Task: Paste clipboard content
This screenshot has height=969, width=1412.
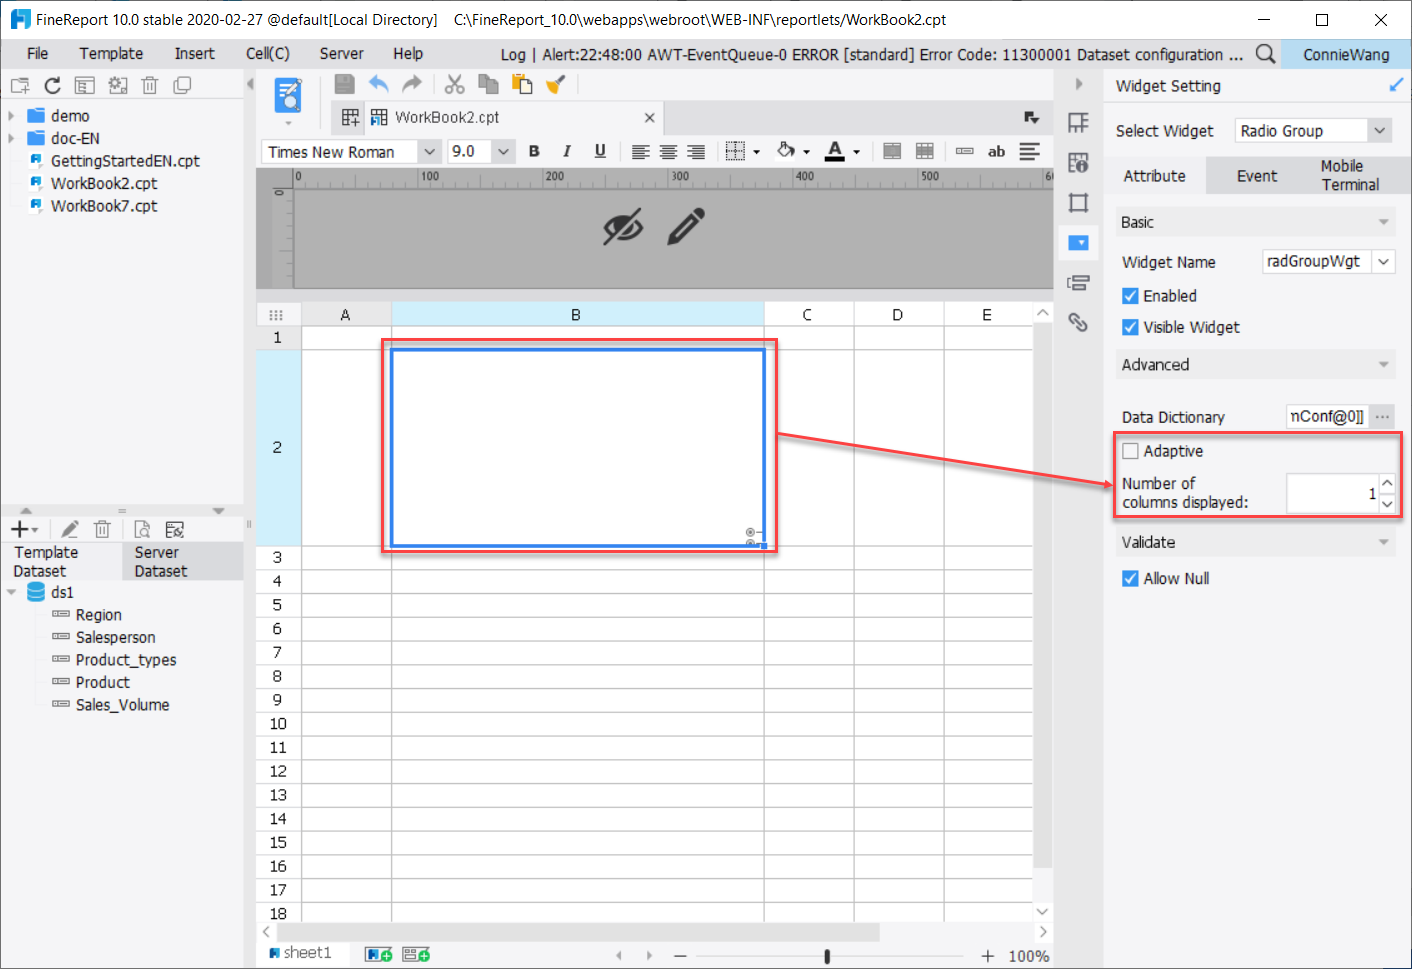Action: pos(522,85)
